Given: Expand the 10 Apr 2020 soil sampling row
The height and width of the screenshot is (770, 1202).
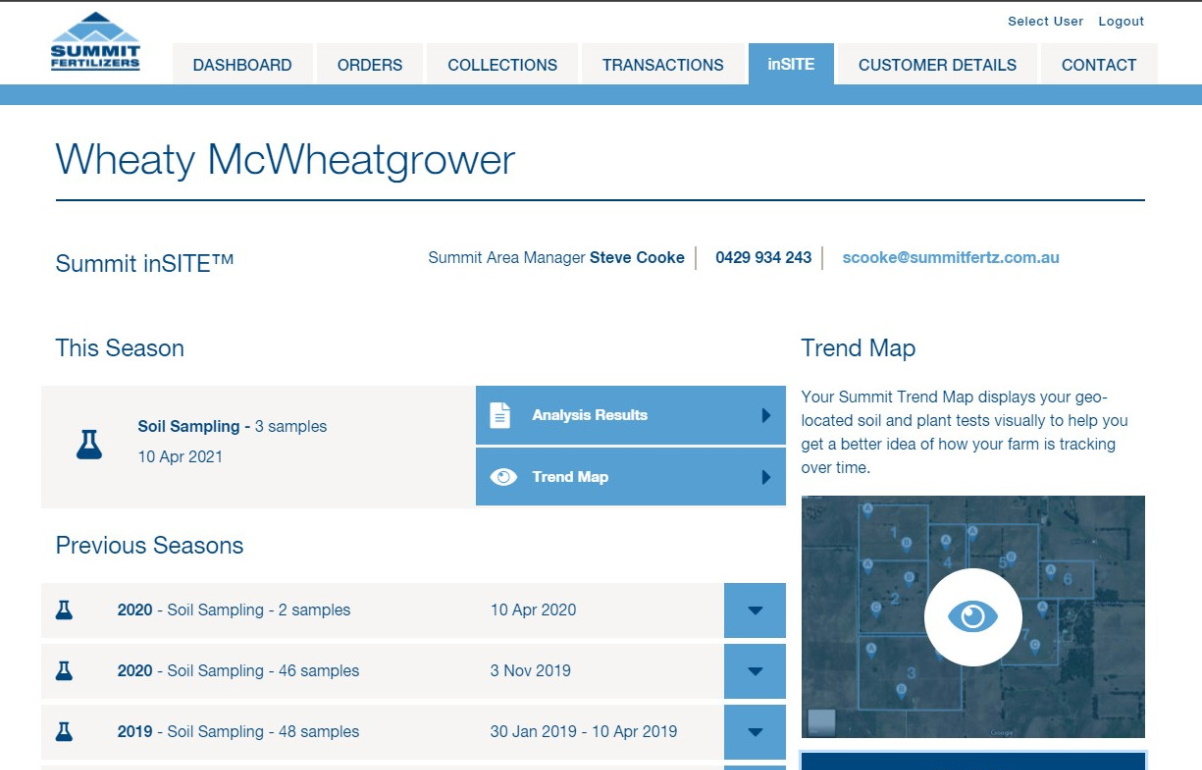Looking at the screenshot, I should pyautogui.click(x=754, y=610).
